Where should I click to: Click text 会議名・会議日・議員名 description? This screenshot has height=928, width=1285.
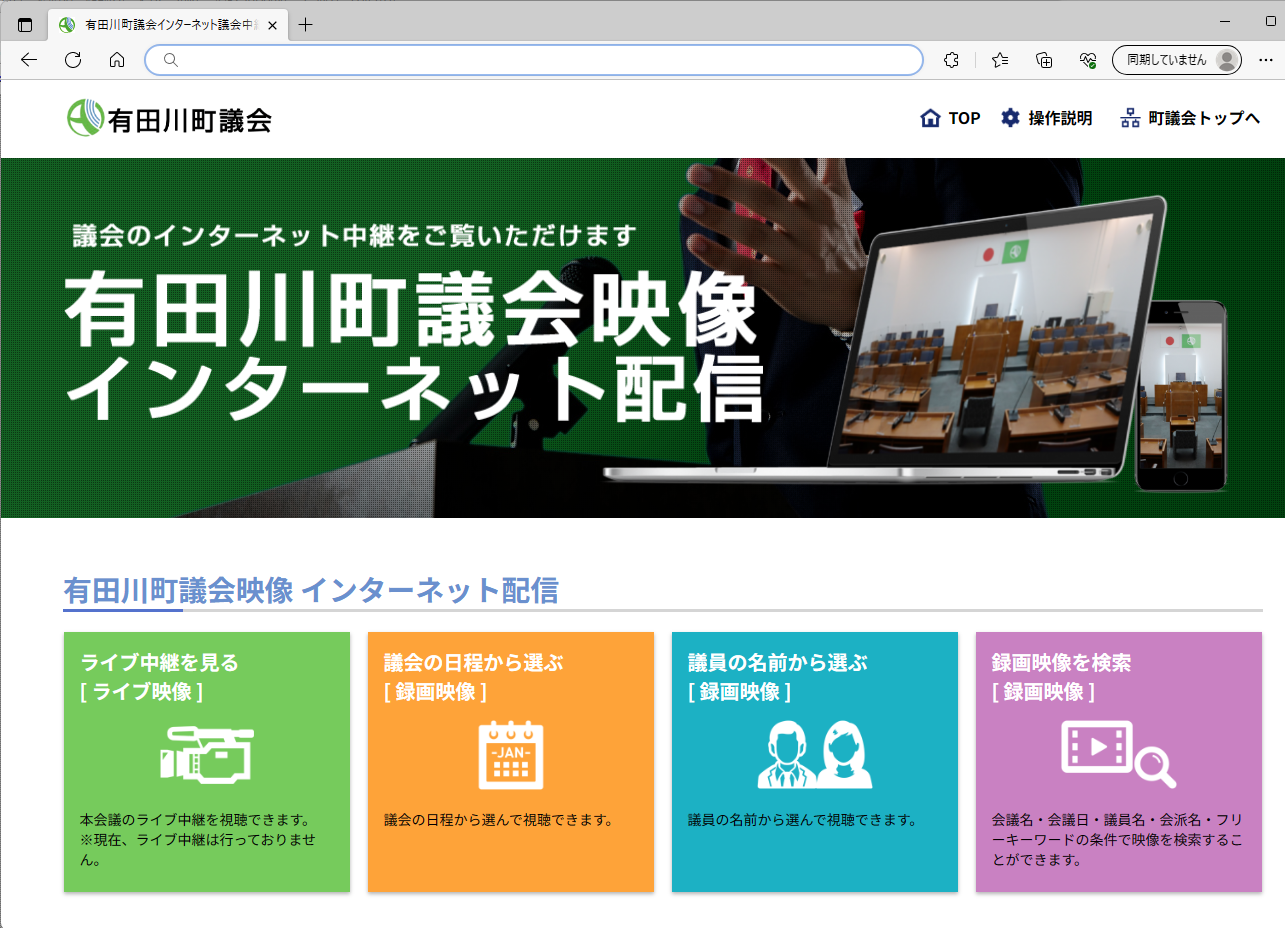click(x=1118, y=840)
